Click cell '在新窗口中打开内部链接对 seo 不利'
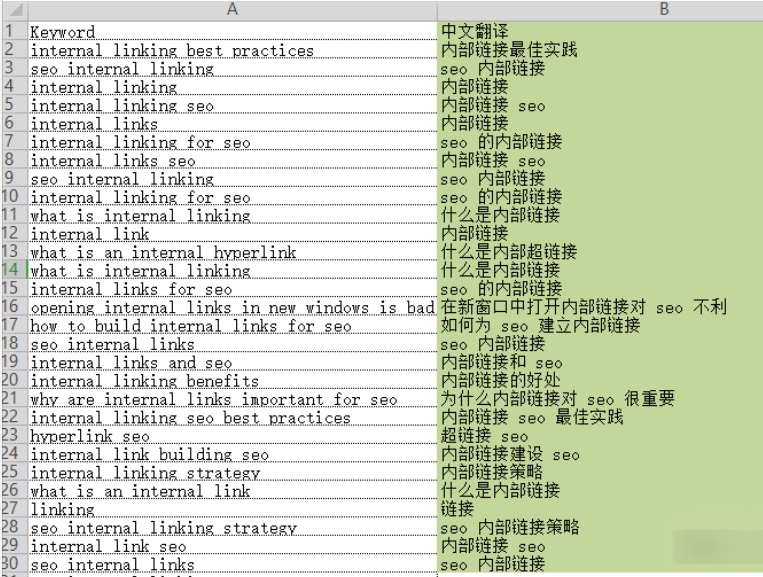The image size is (763, 577). pyautogui.click(x=600, y=307)
